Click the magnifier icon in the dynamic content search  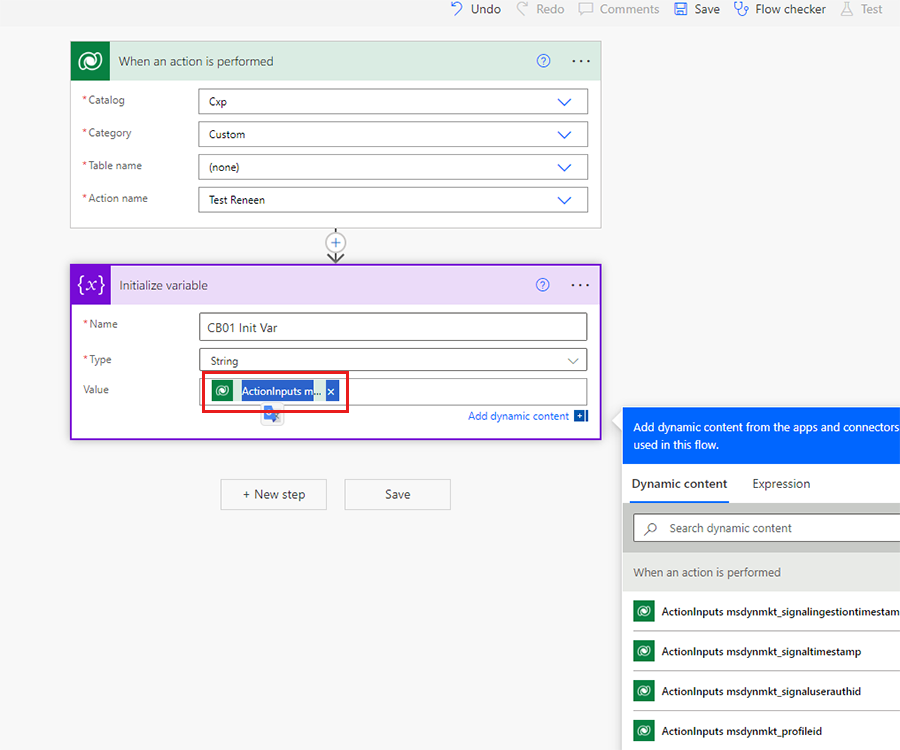tap(650, 529)
